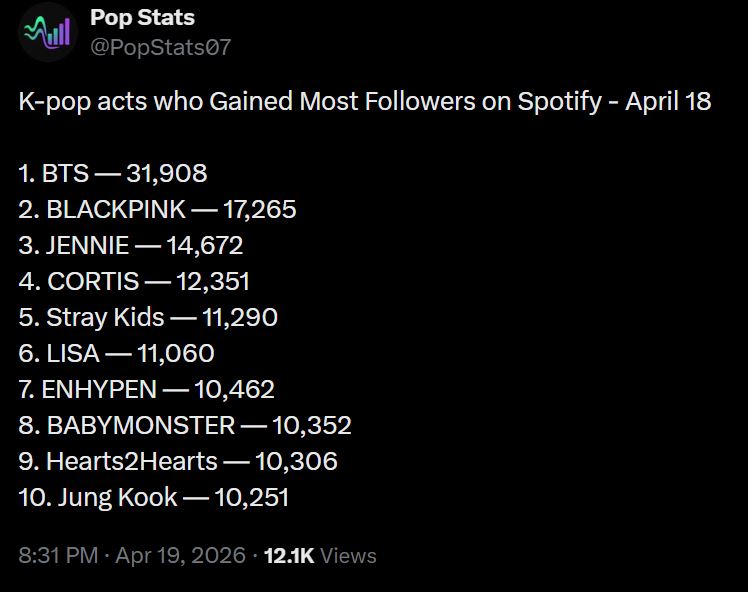Image resolution: width=748 pixels, height=592 pixels.
Task: Click the tweet headline about Spotify followers
Action: coord(365,102)
